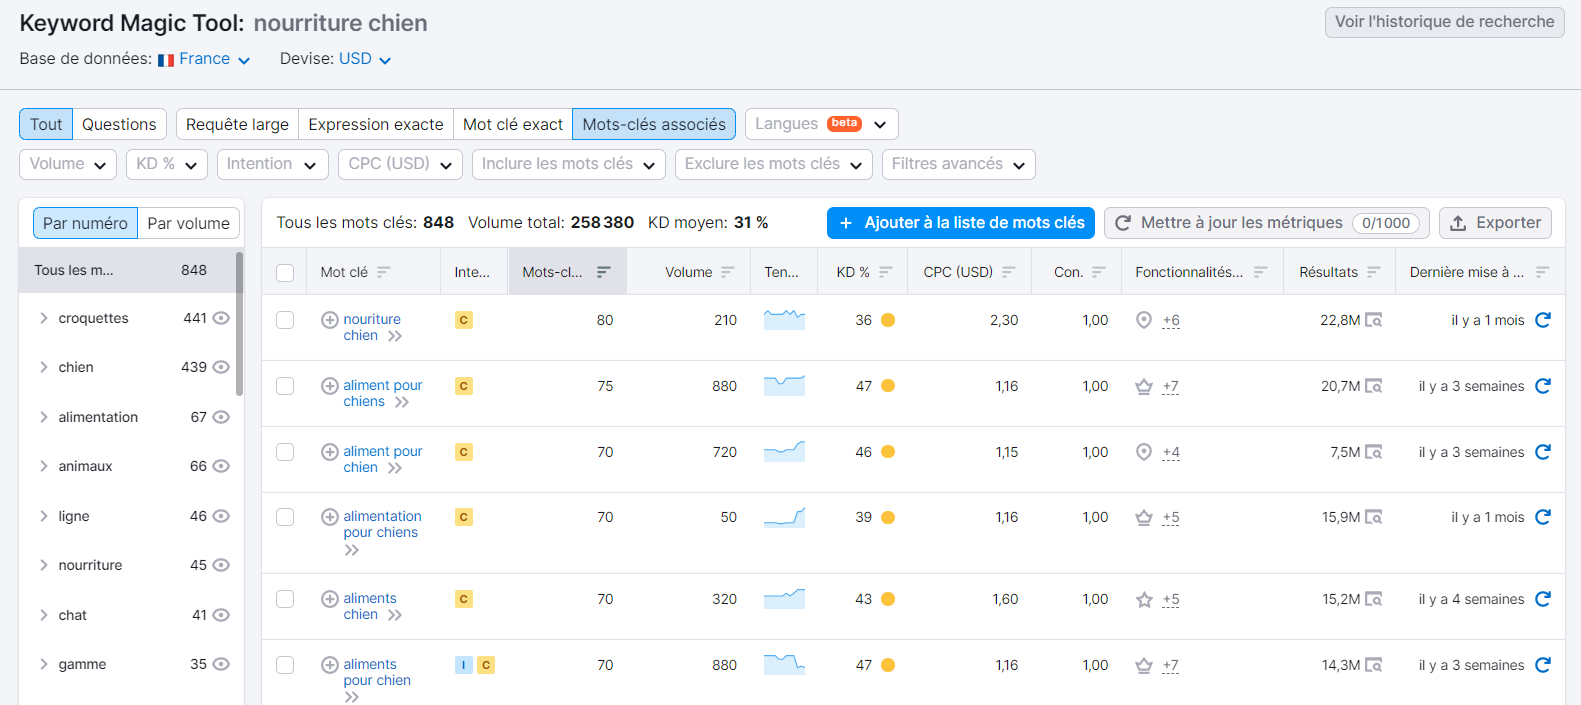Select the 'Requête large' match tab
The image size is (1581, 705).
237,124
